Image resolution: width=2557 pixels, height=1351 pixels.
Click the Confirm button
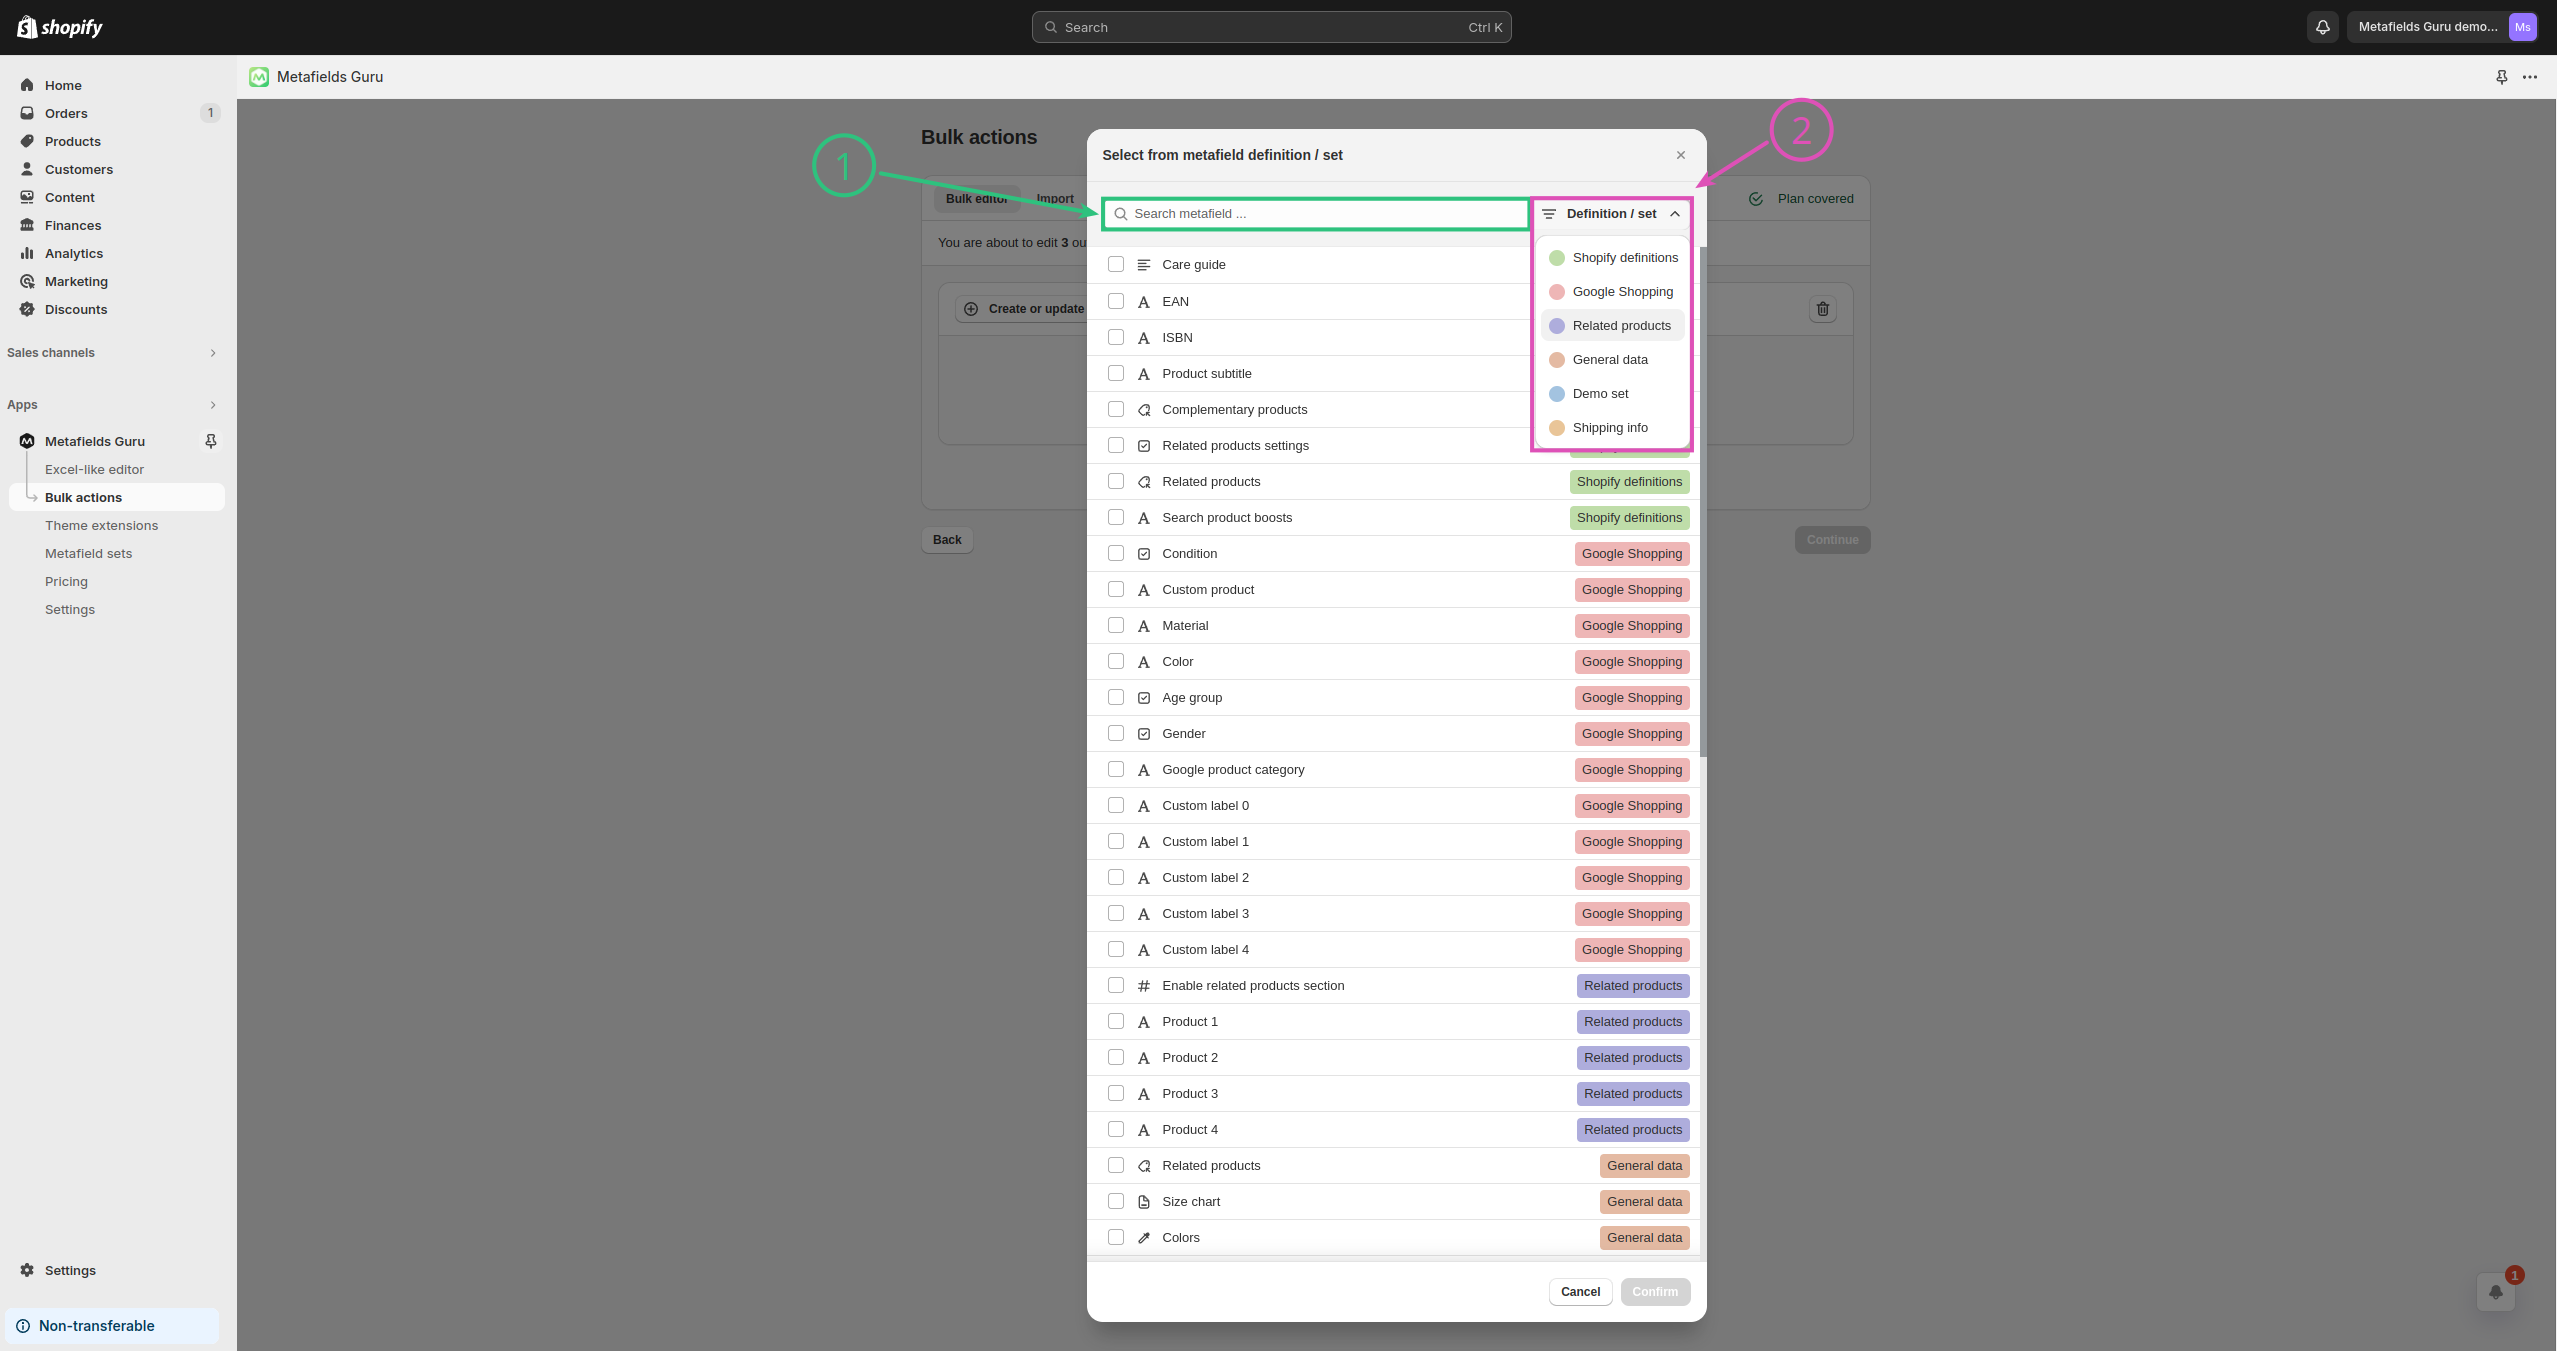coord(1656,1292)
